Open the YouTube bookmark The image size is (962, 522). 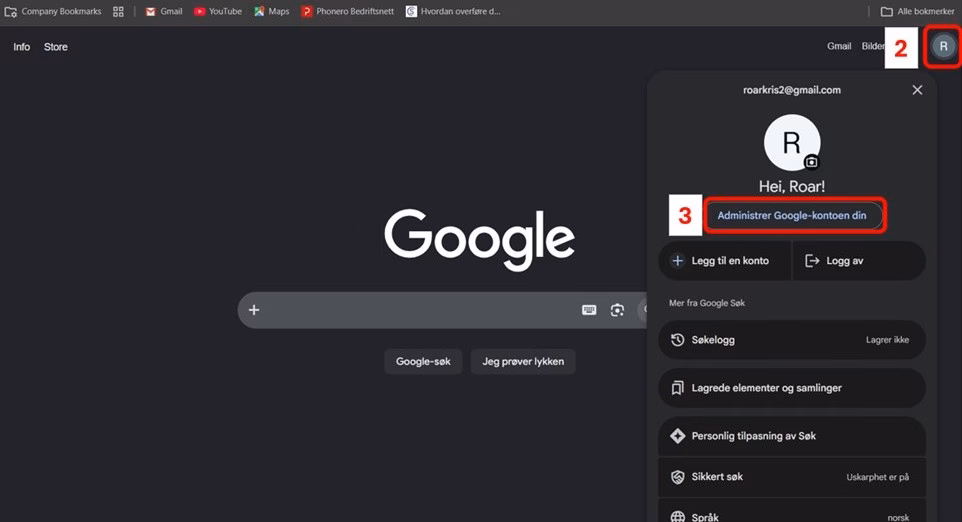tap(218, 11)
